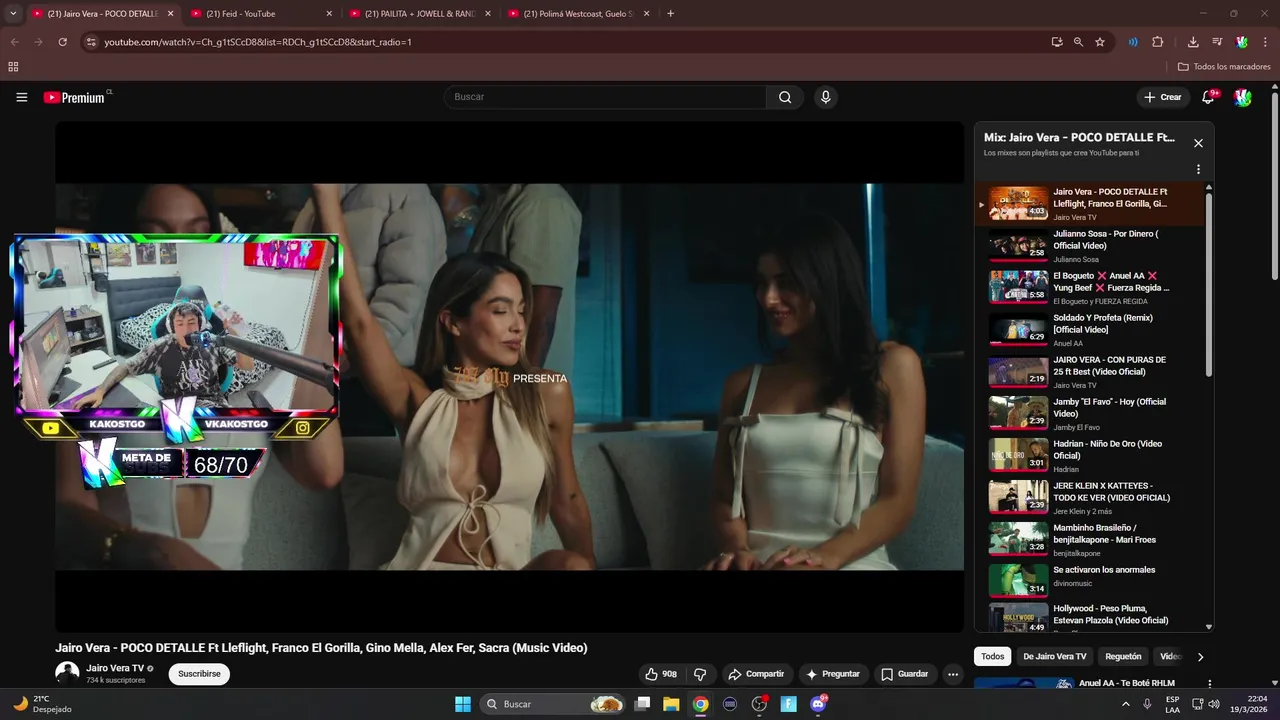Click the search magnifier button
The height and width of the screenshot is (720, 1280).
coord(785,97)
